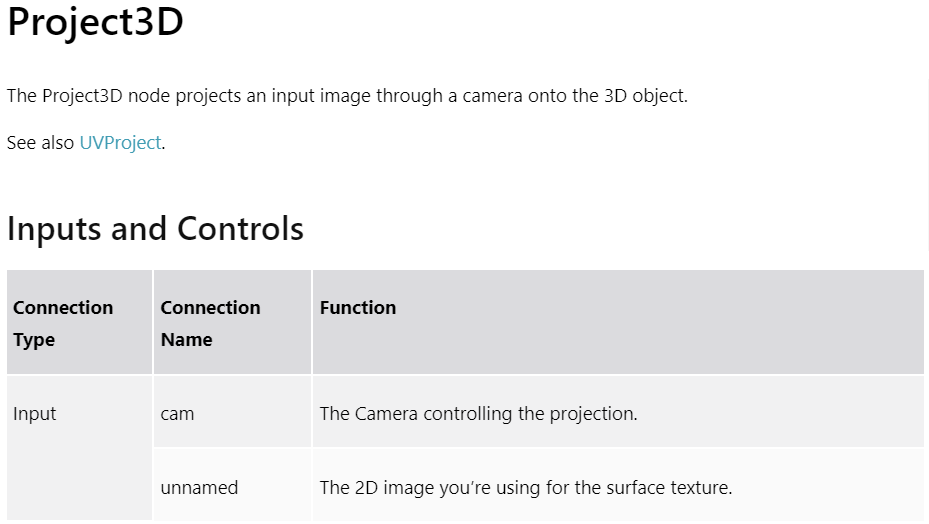Image resolution: width=929 pixels, height=524 pixels.
Task: Click the word projection in cam row
Action: 593,414
